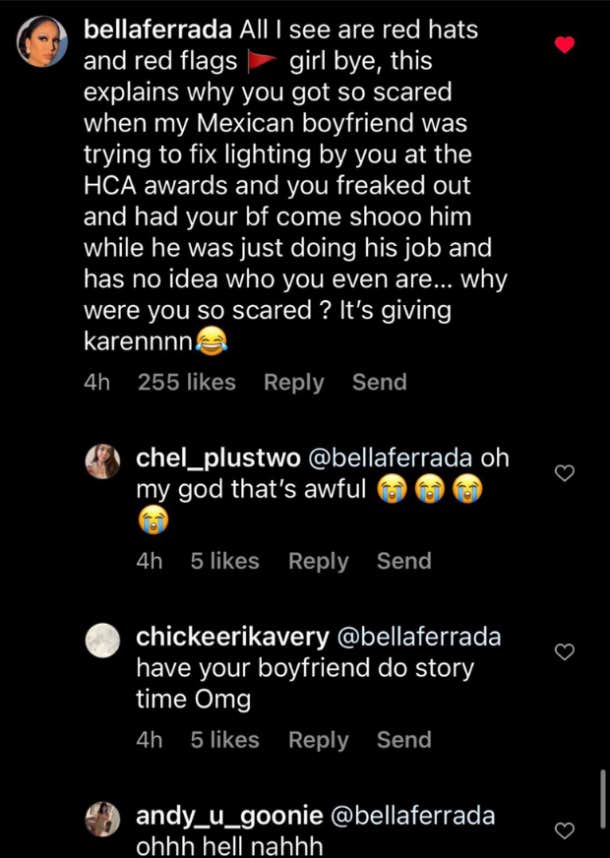This screenshot has height=858, width=610.
Task: Reply to chel_plustwo's comment
Action: tap(318, 562)
